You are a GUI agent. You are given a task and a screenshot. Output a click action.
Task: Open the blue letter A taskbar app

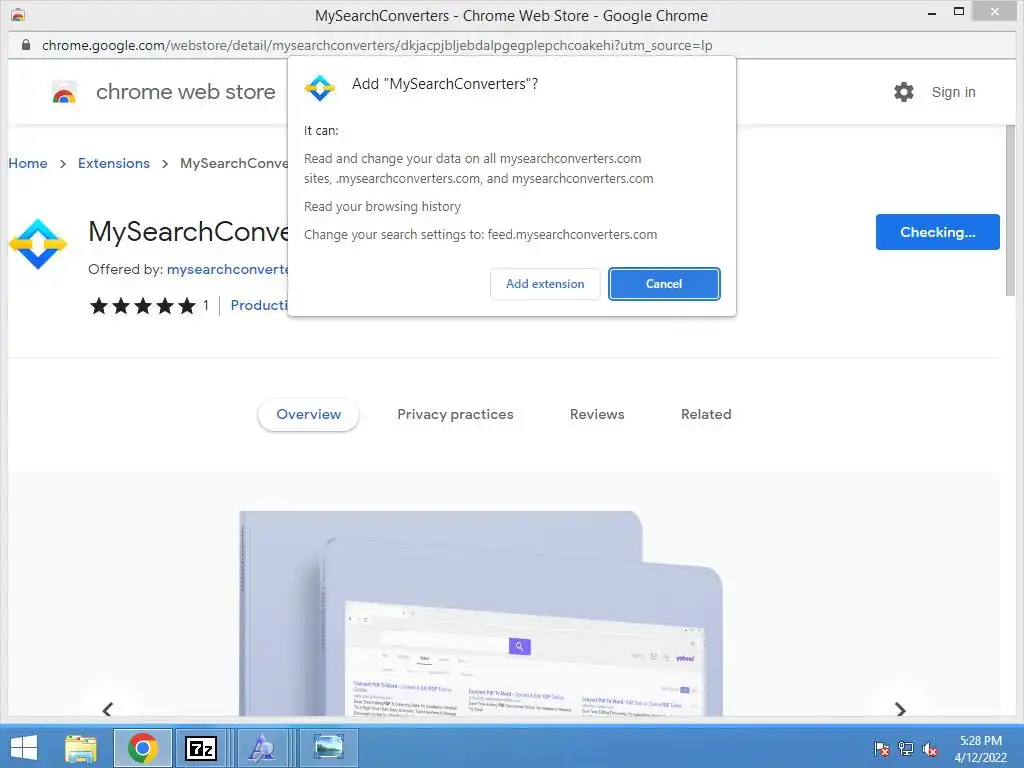coord(262,748)
